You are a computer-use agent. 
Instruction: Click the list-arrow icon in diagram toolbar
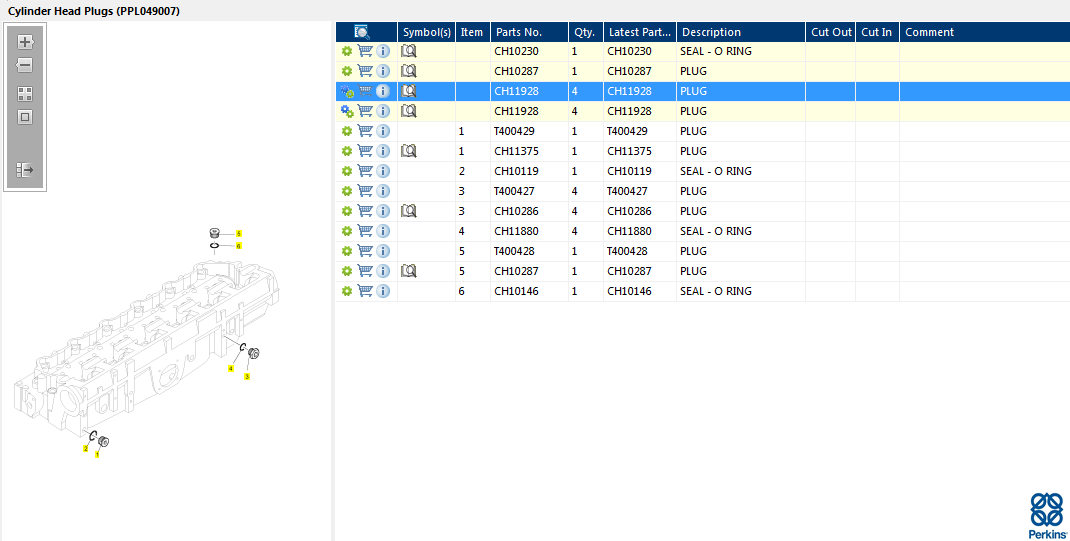[x=25, y=170]
